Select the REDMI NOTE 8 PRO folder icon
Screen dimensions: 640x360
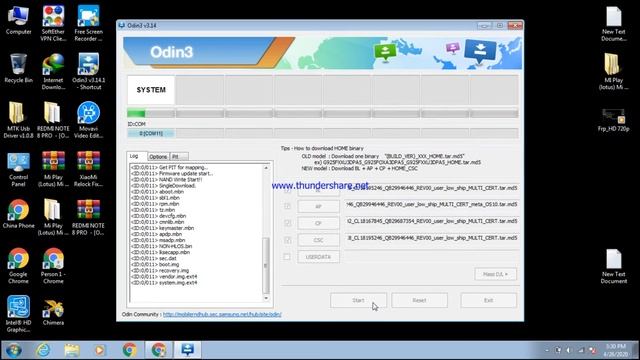(53, 120)
